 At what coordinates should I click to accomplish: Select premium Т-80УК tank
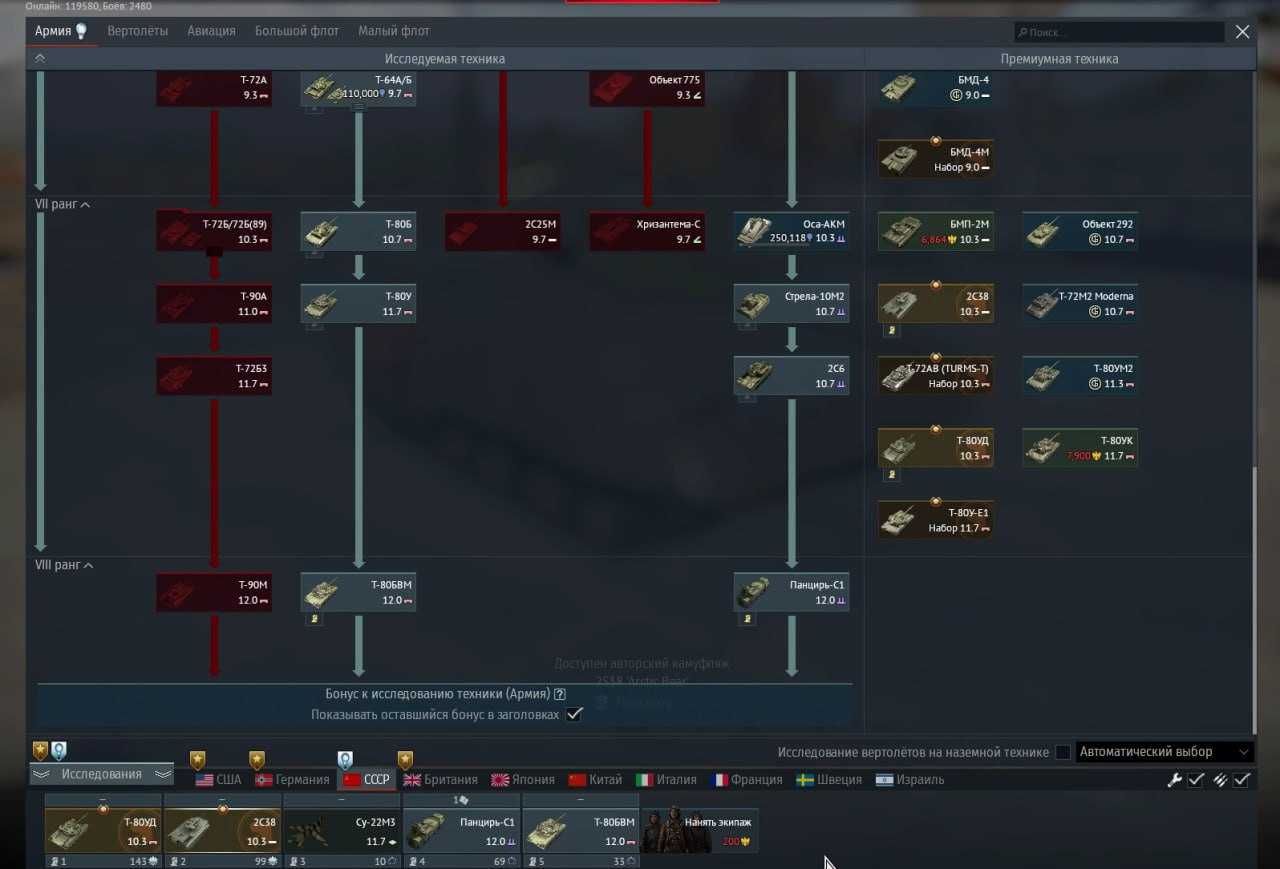[1080, 448]
